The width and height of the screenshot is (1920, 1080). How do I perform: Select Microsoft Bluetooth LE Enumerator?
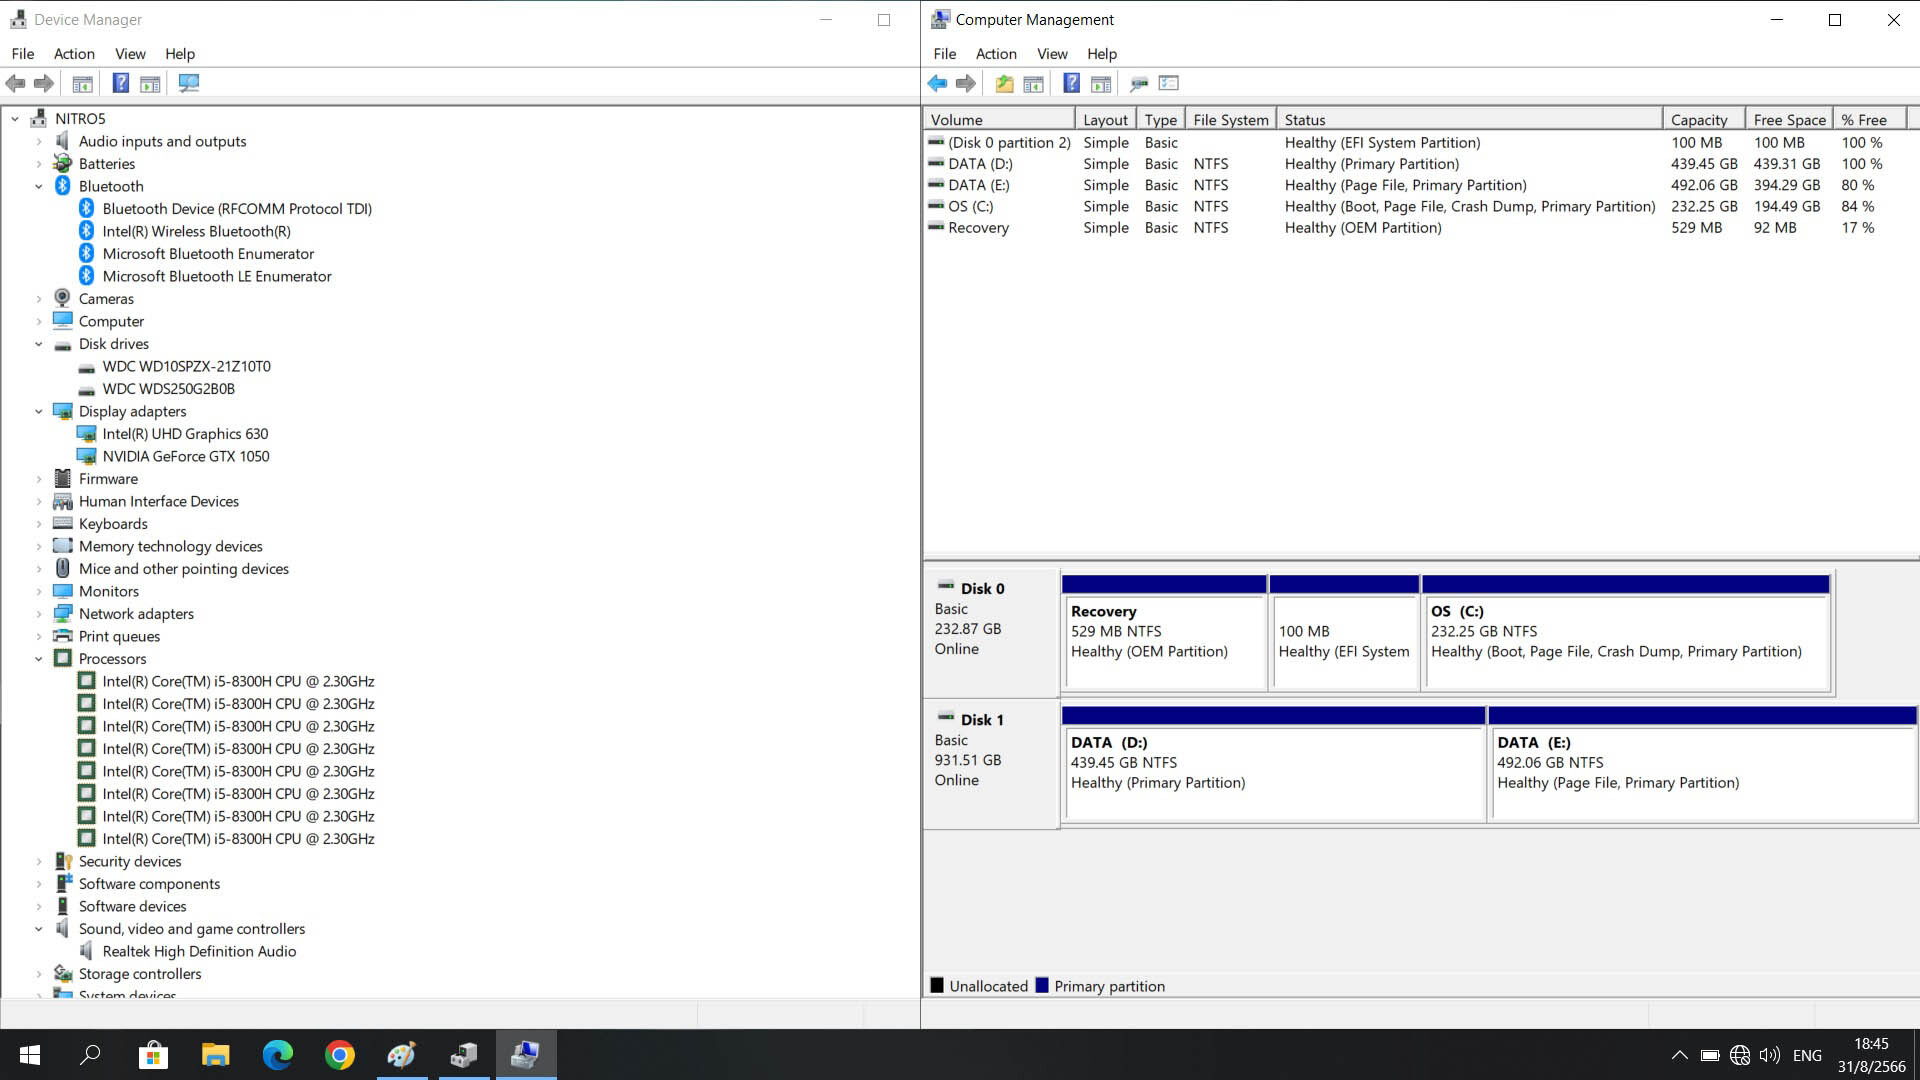point(217,276)
